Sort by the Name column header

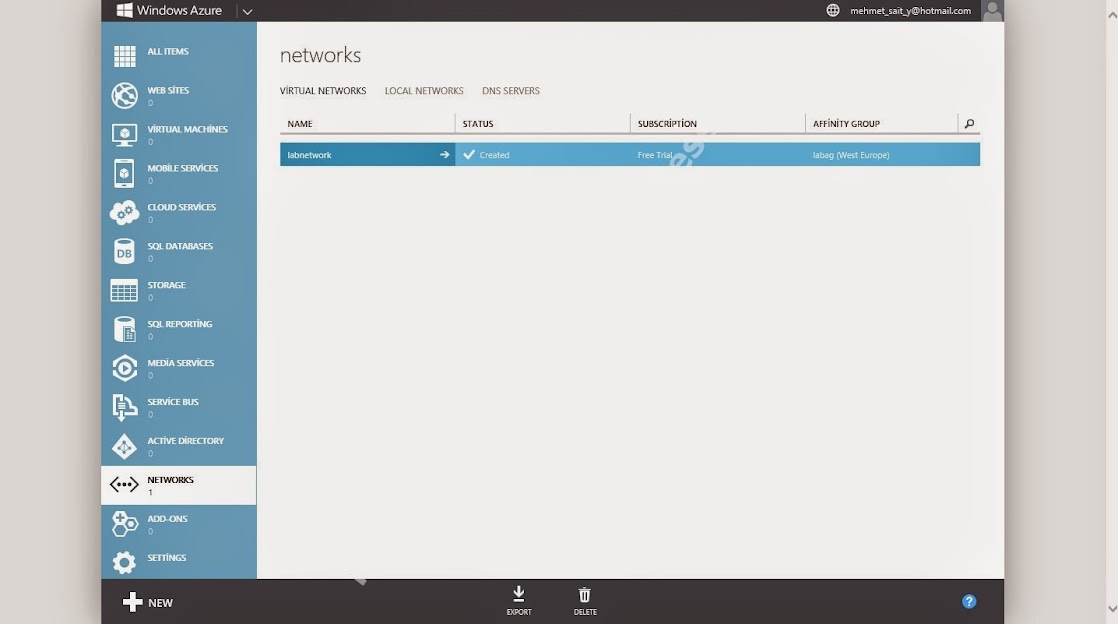[300, 124]
